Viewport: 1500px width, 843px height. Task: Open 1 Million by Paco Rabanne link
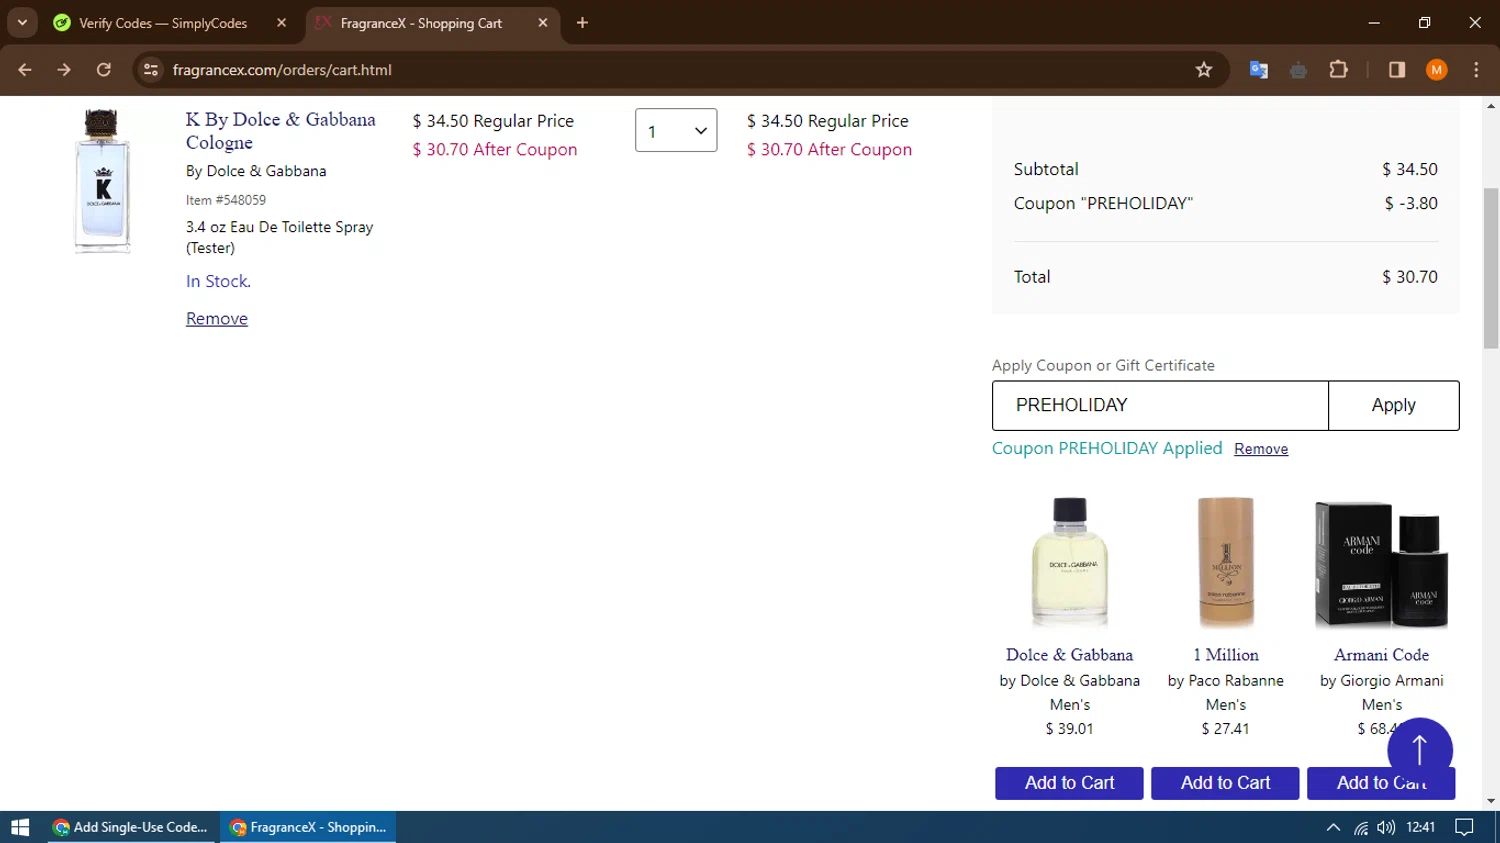(x=1226, y=655)
